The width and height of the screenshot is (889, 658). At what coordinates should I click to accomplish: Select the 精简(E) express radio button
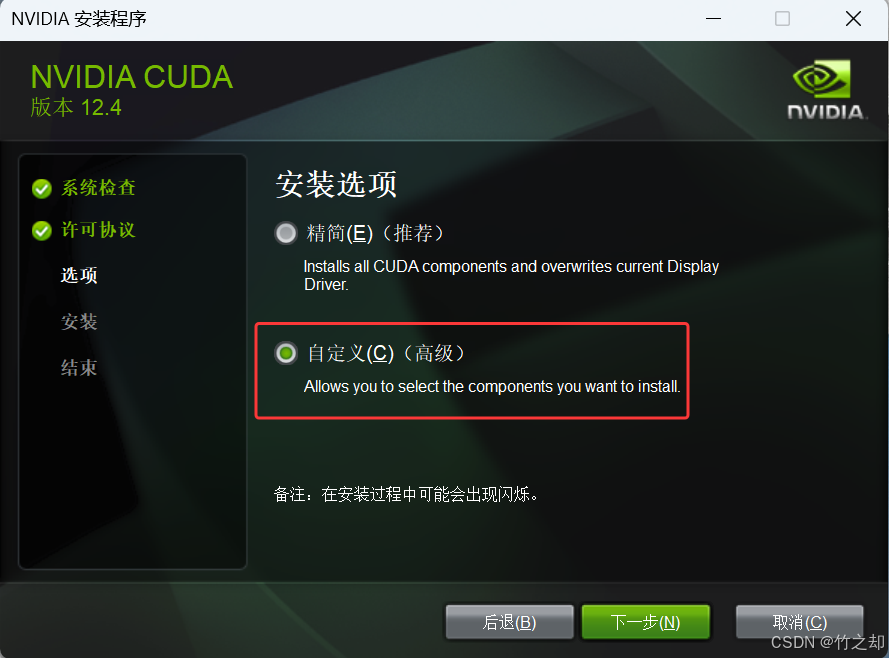(x=286, y=233)
